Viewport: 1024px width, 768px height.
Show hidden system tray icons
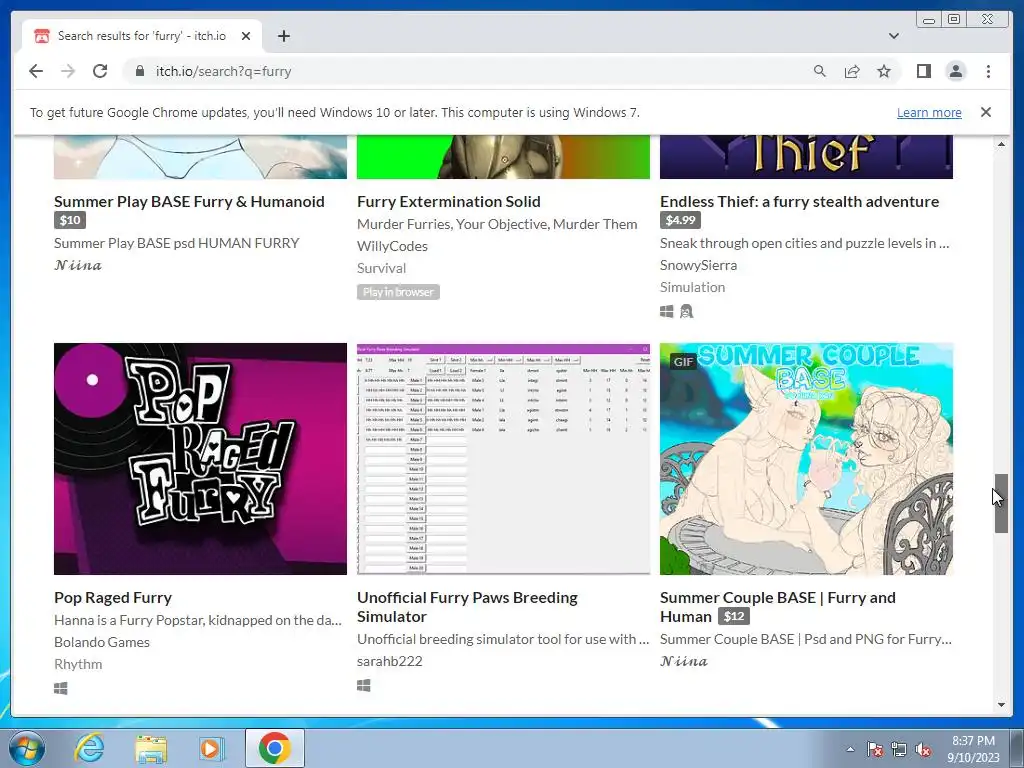(850, 749)
